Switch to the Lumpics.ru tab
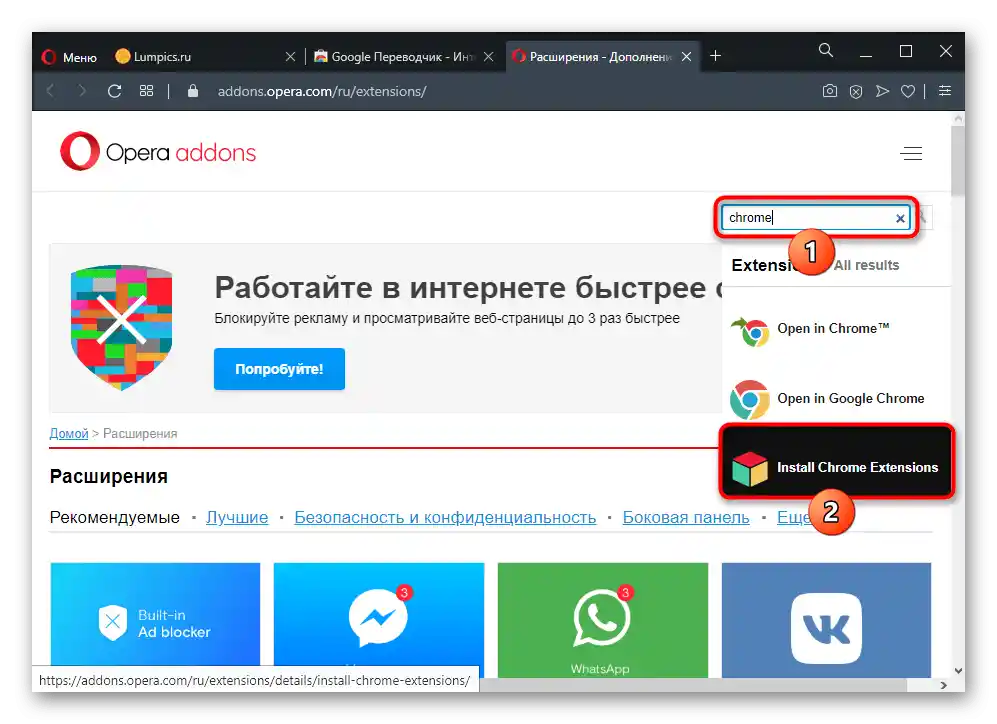The image size is (997, 724). point(203,57)
